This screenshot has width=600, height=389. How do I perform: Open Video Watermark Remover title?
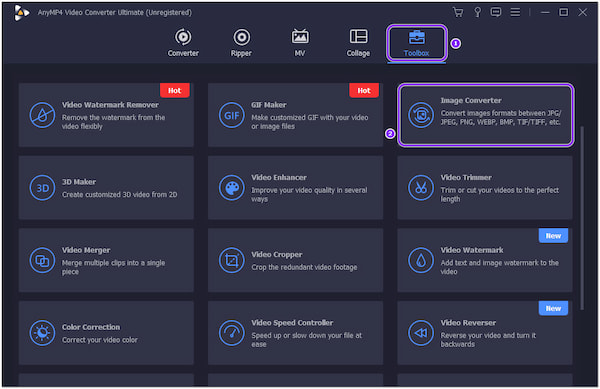coord(110,105)
